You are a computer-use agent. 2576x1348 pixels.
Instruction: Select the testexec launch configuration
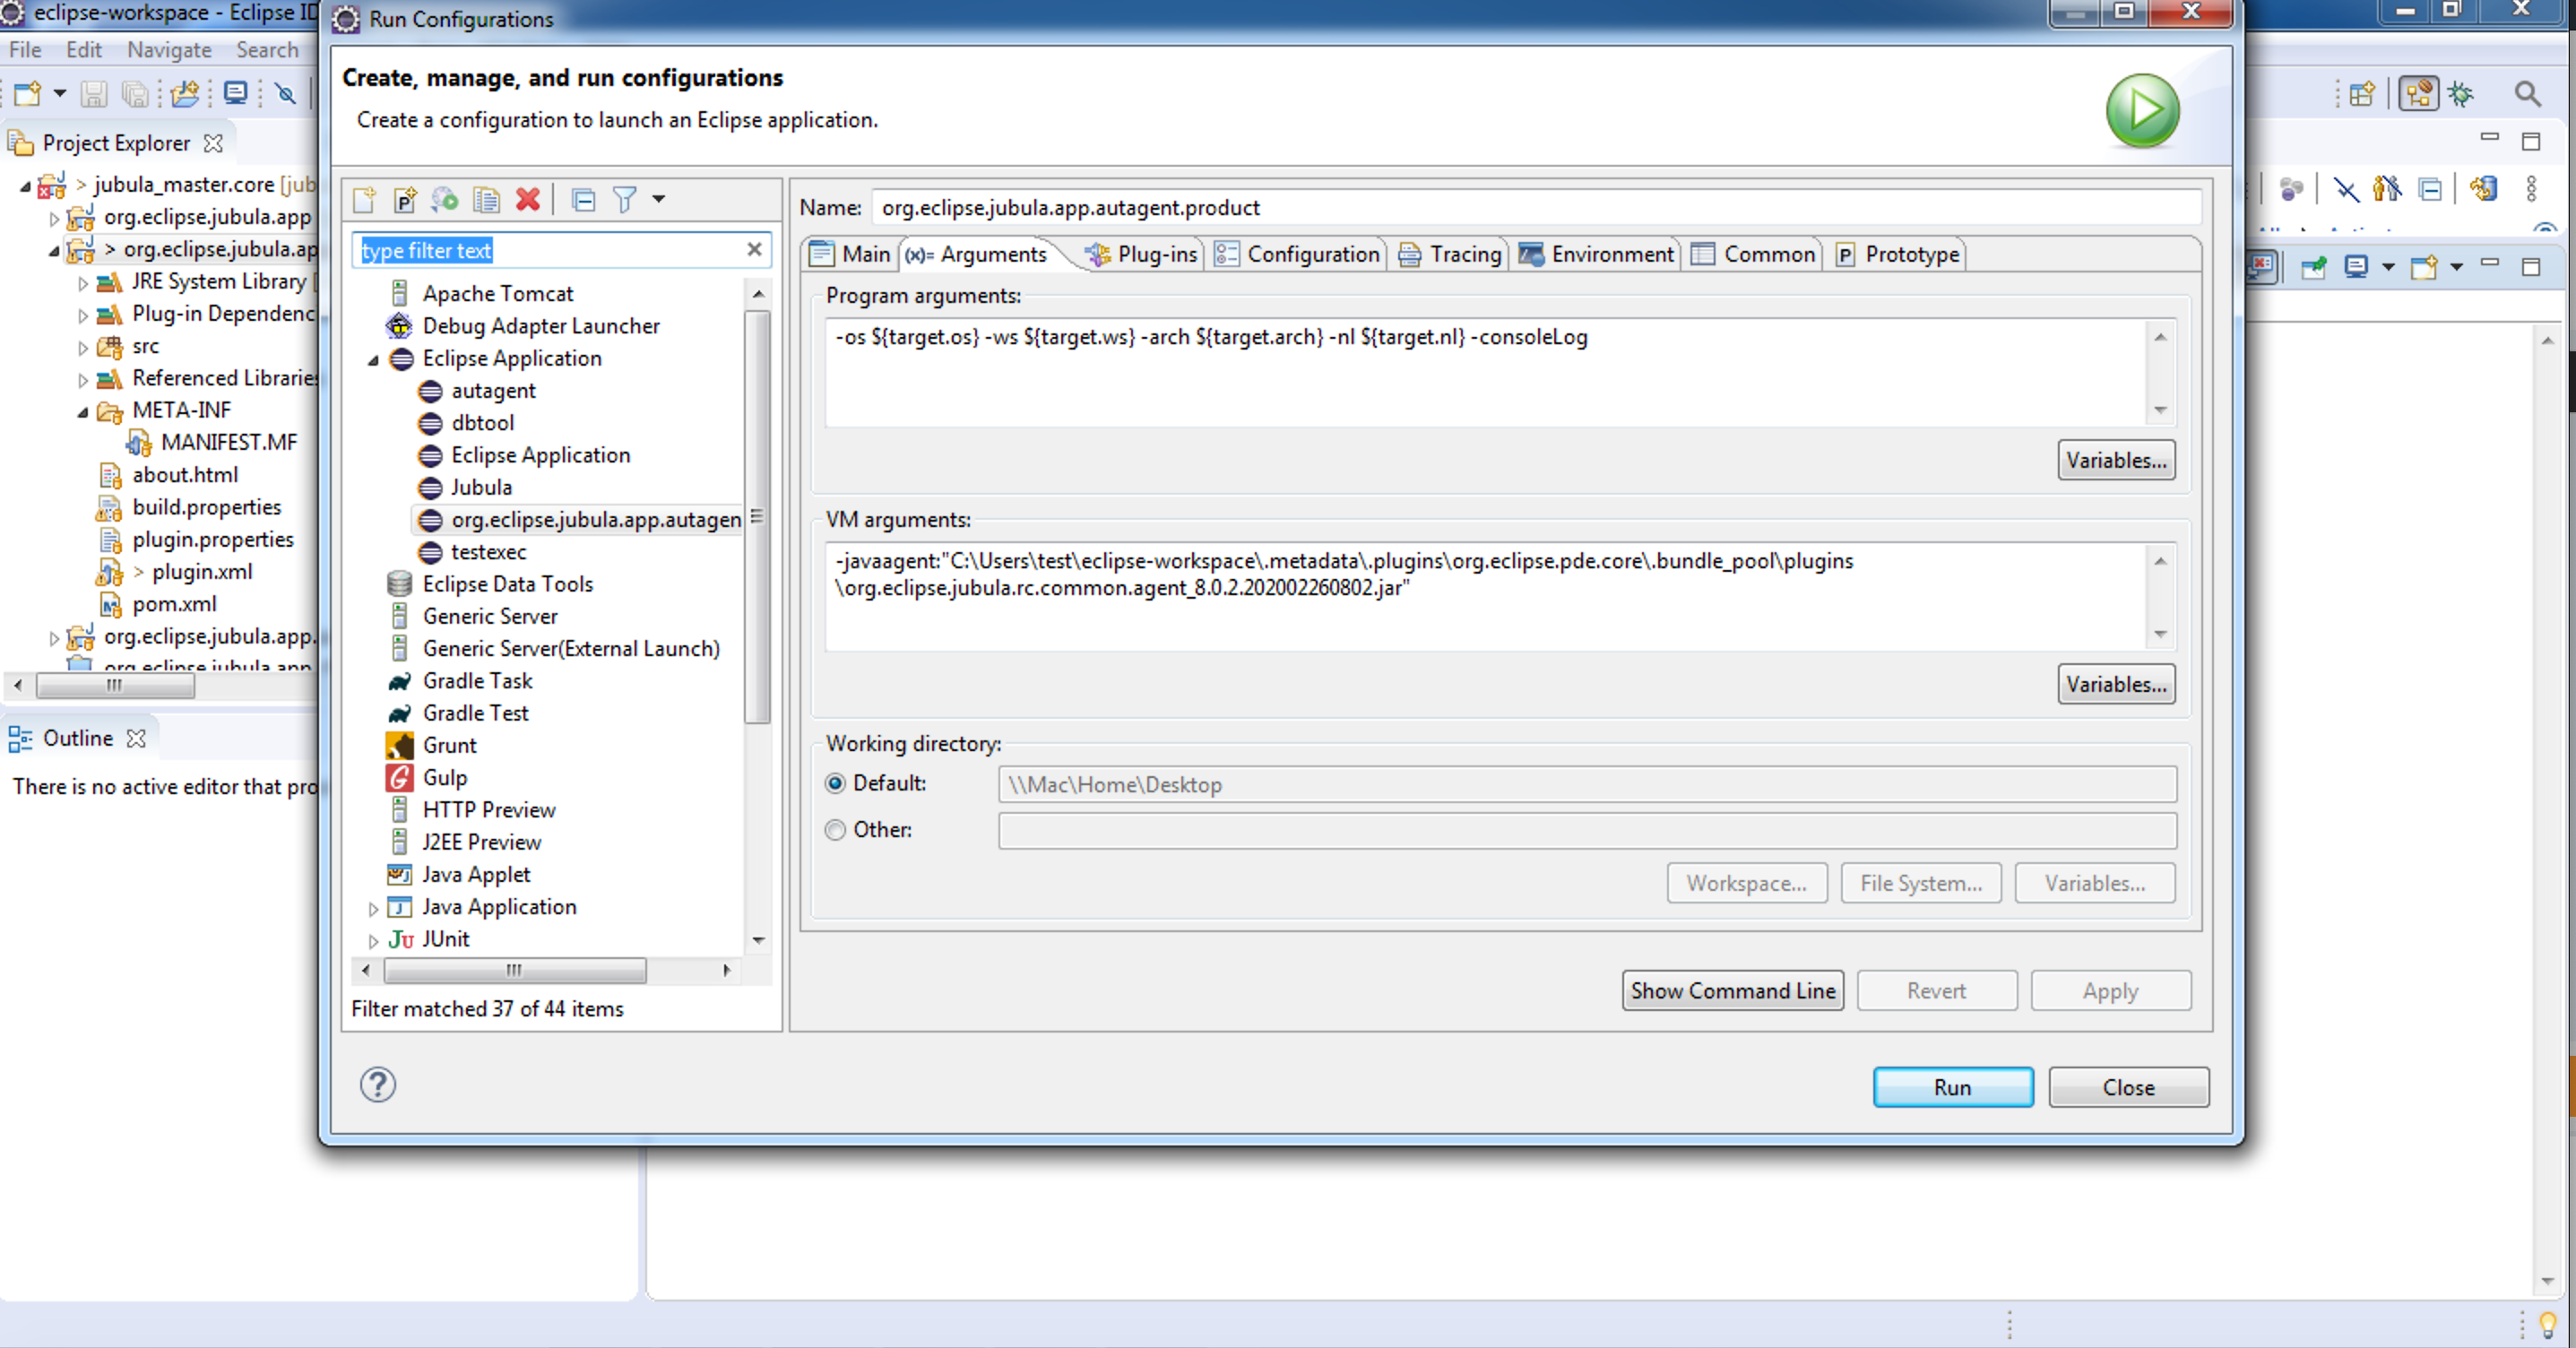pyautogui.click(x=488, y=552)
